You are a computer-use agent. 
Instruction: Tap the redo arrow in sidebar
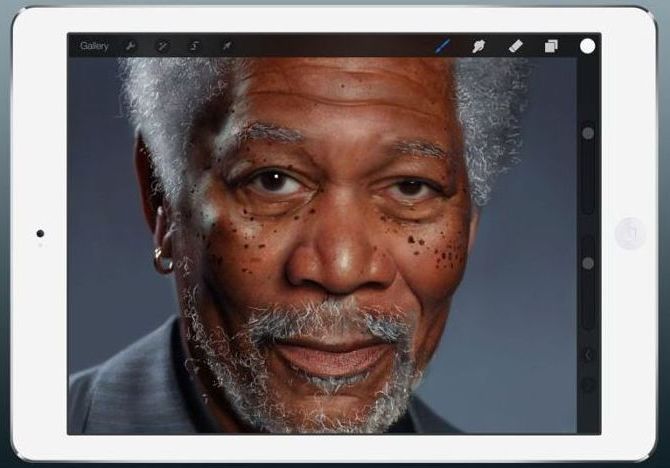point(588,384)
